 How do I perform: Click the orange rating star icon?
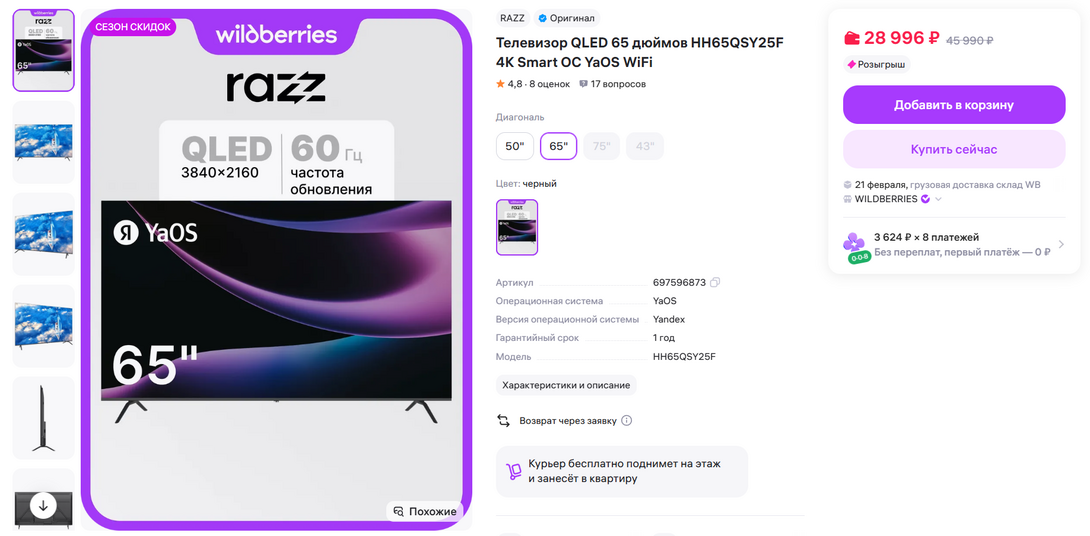(x=501, y=84)
